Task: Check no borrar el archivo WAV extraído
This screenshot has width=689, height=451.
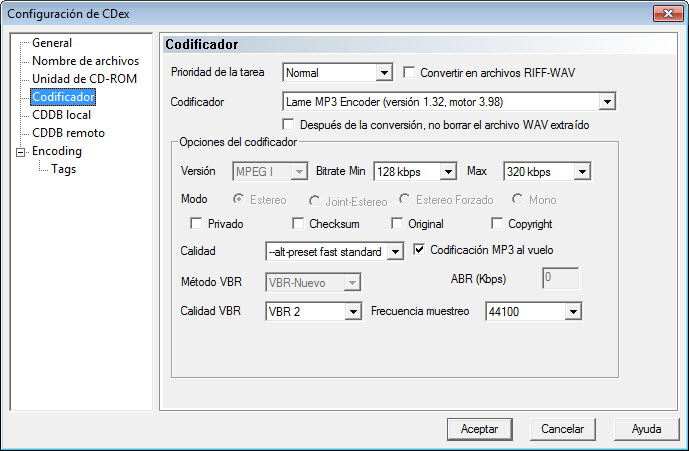Action: 288,125
